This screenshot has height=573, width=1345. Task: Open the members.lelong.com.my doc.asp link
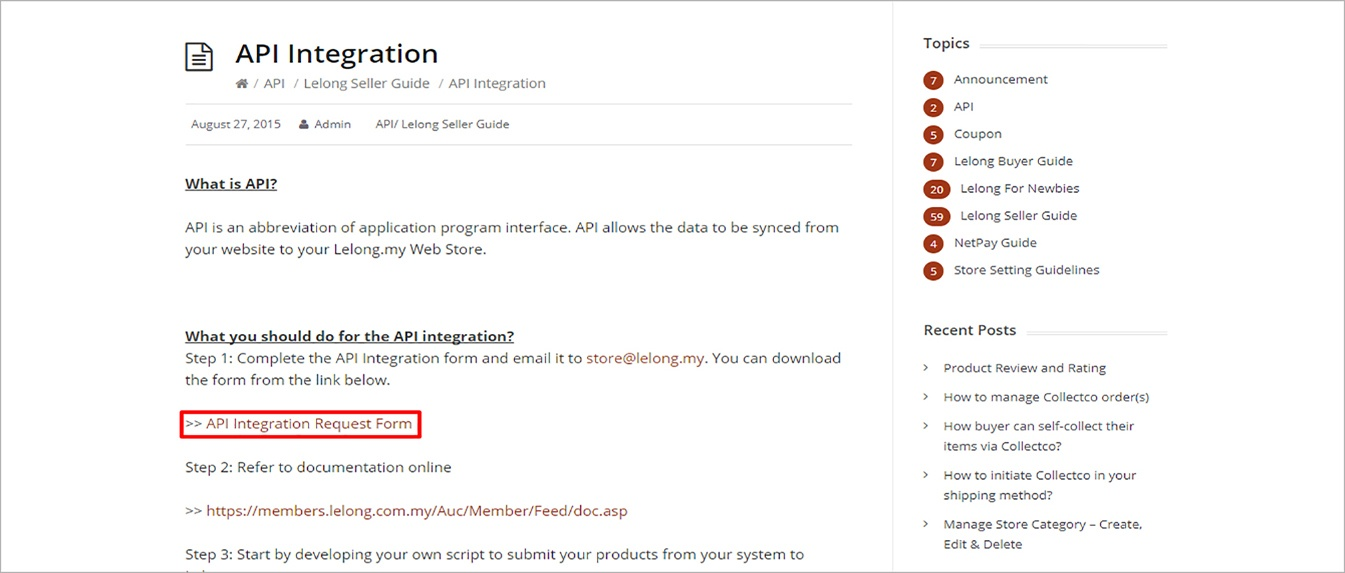pyautogui.click(x=417, y=511)
